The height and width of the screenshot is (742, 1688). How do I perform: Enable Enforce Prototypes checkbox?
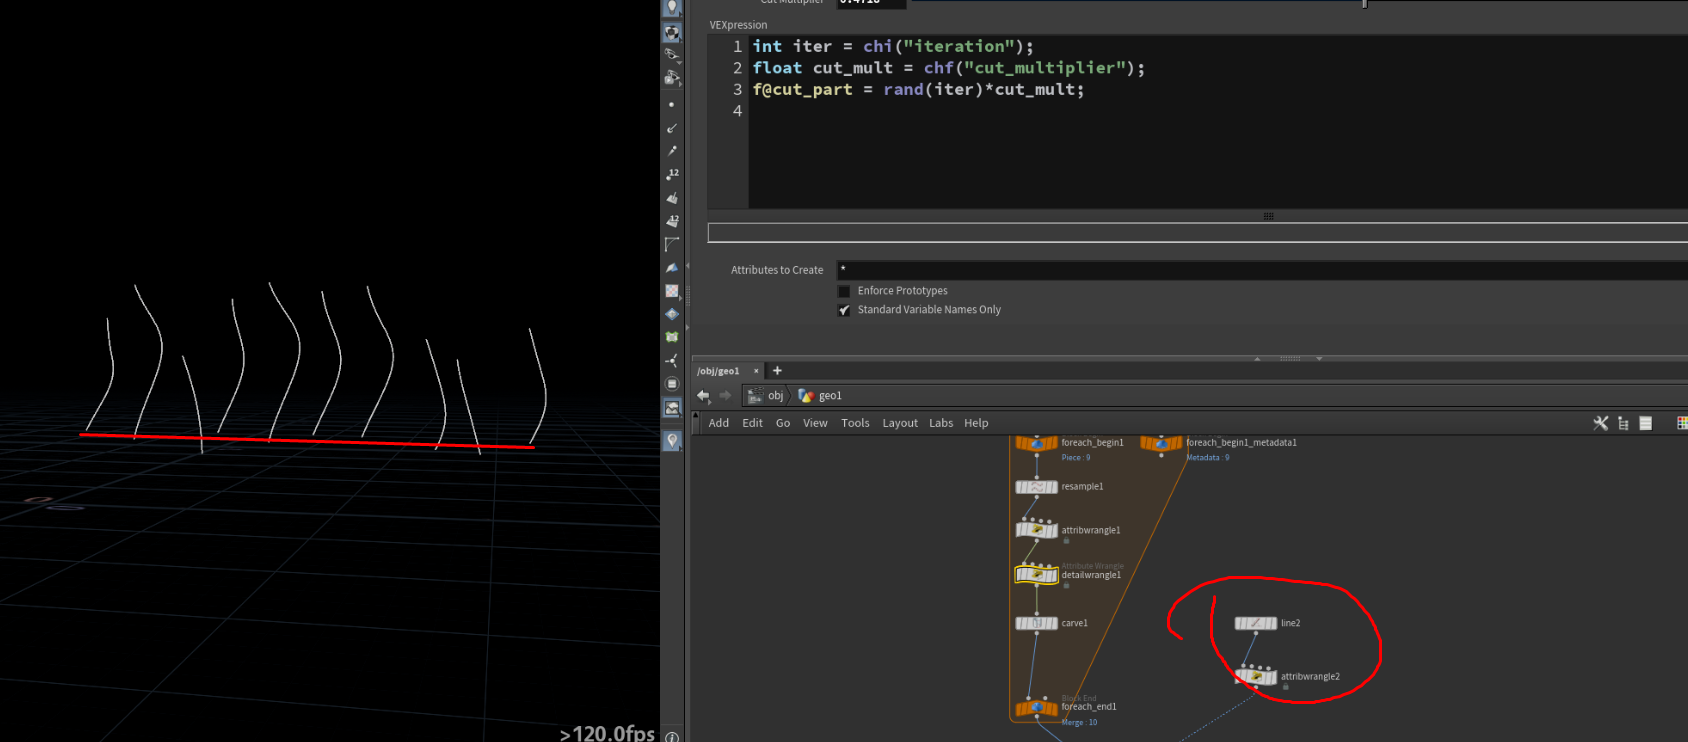[x=844, y=291]
